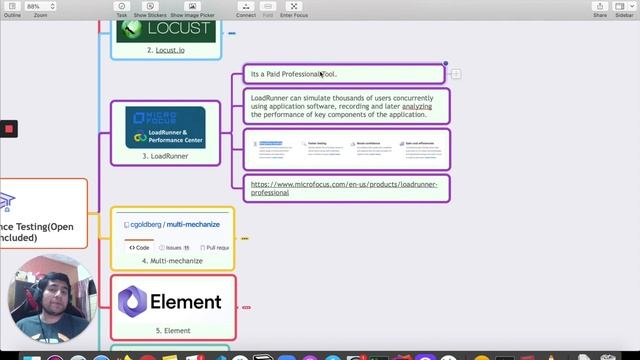Select the 'Its a Paid Professional Tool.' node
This screenshot has height=360, width=640.
tap(344, 74)
